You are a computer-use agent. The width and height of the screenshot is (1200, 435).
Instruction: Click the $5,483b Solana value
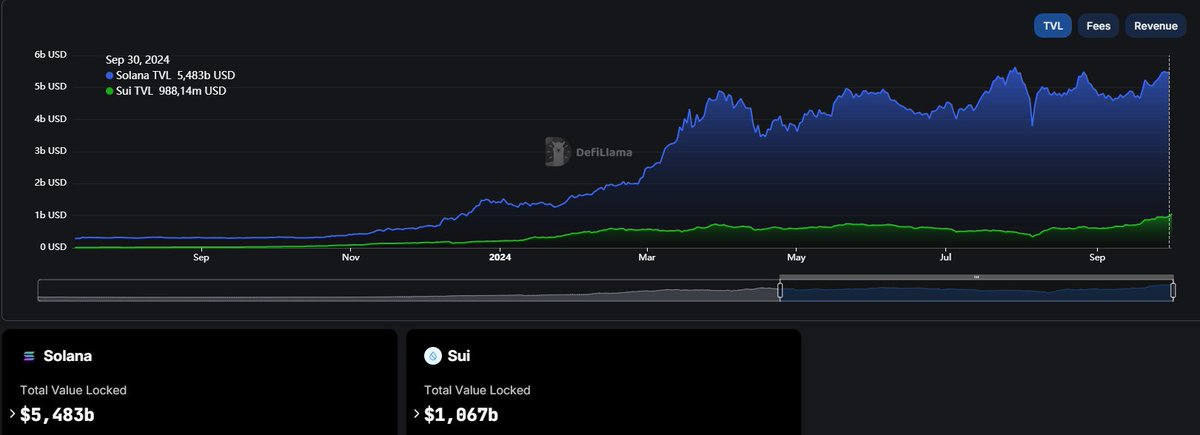pyautogui.click(x=59, y=414)
